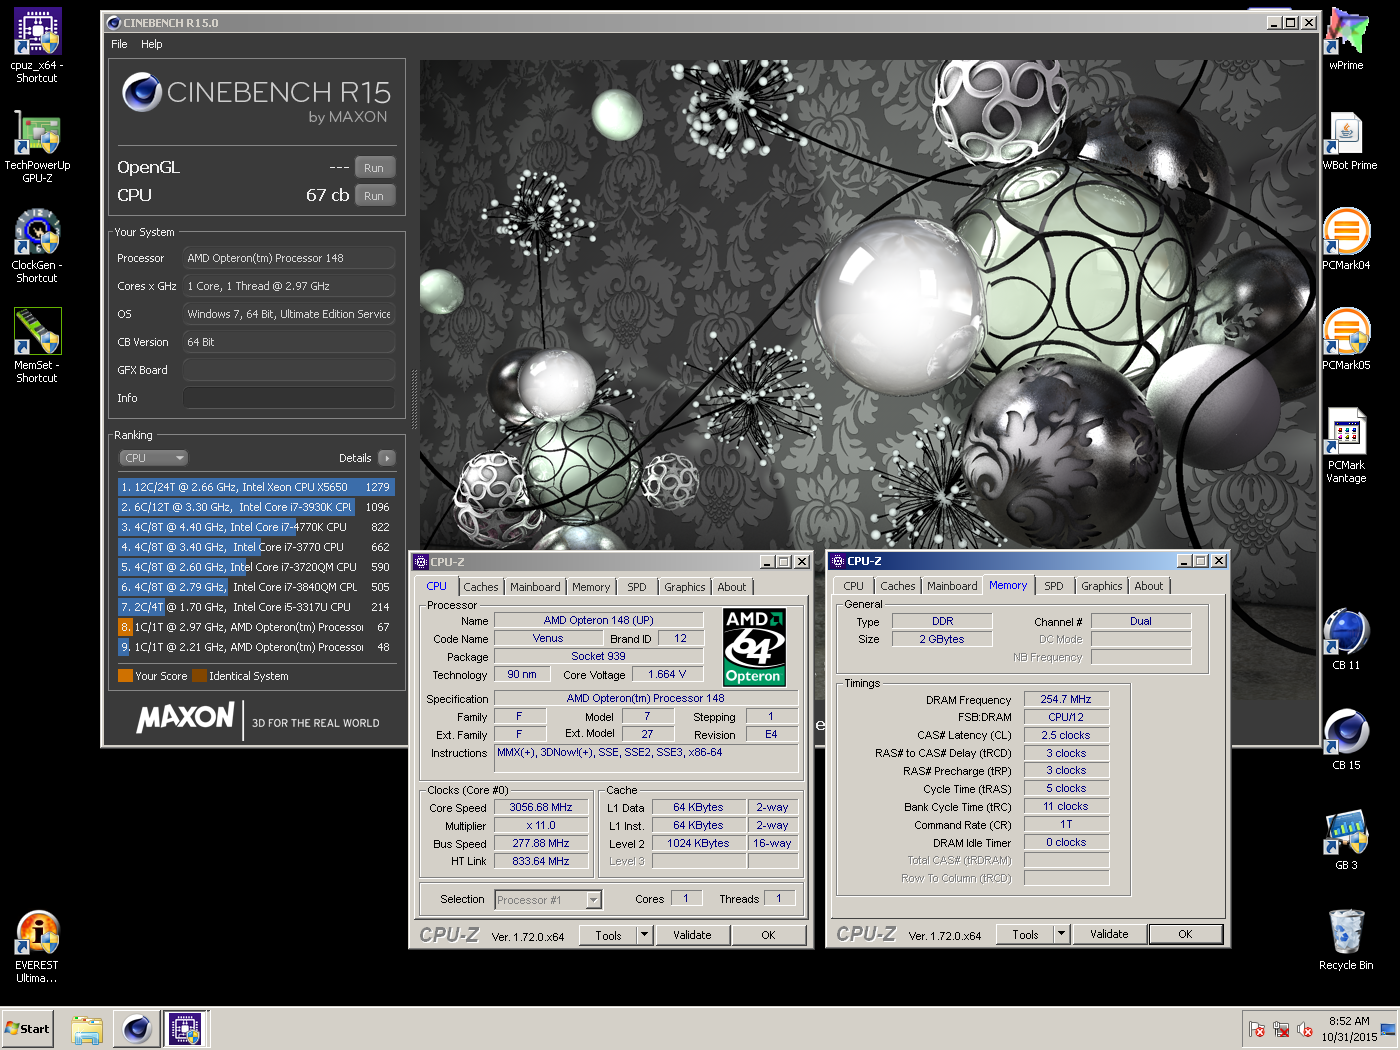Image resolution: width=1400 pixels, height=1050 pixels.
Task: Click the muted volume tray icon
Action: click(1305, 1030)
